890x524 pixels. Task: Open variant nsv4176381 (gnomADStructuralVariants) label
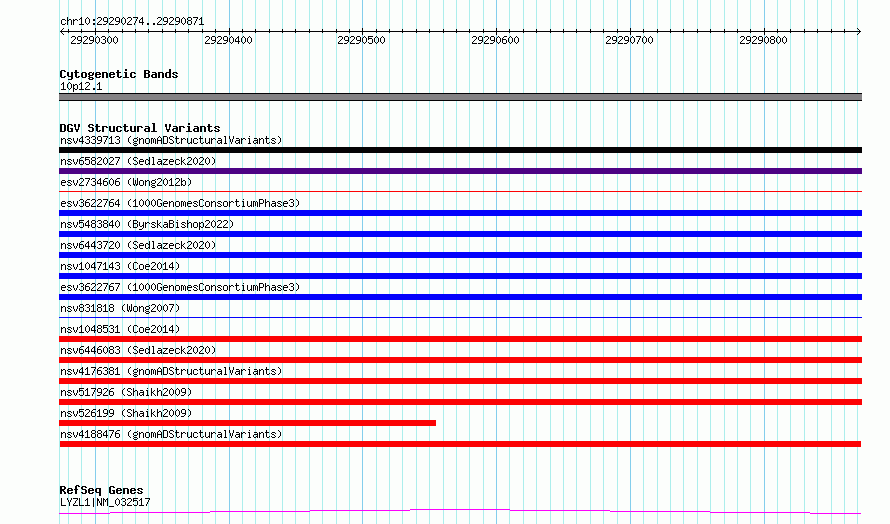[x=171, y=371]
